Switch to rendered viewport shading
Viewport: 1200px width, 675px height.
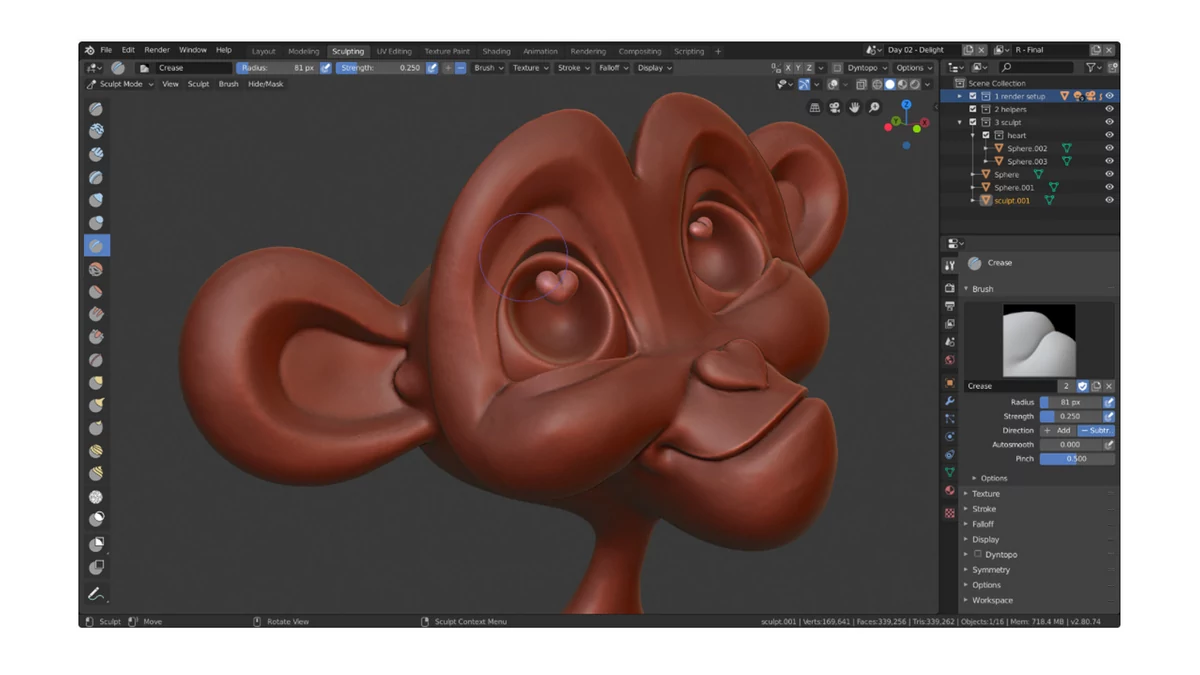click(x=915, y=84)
